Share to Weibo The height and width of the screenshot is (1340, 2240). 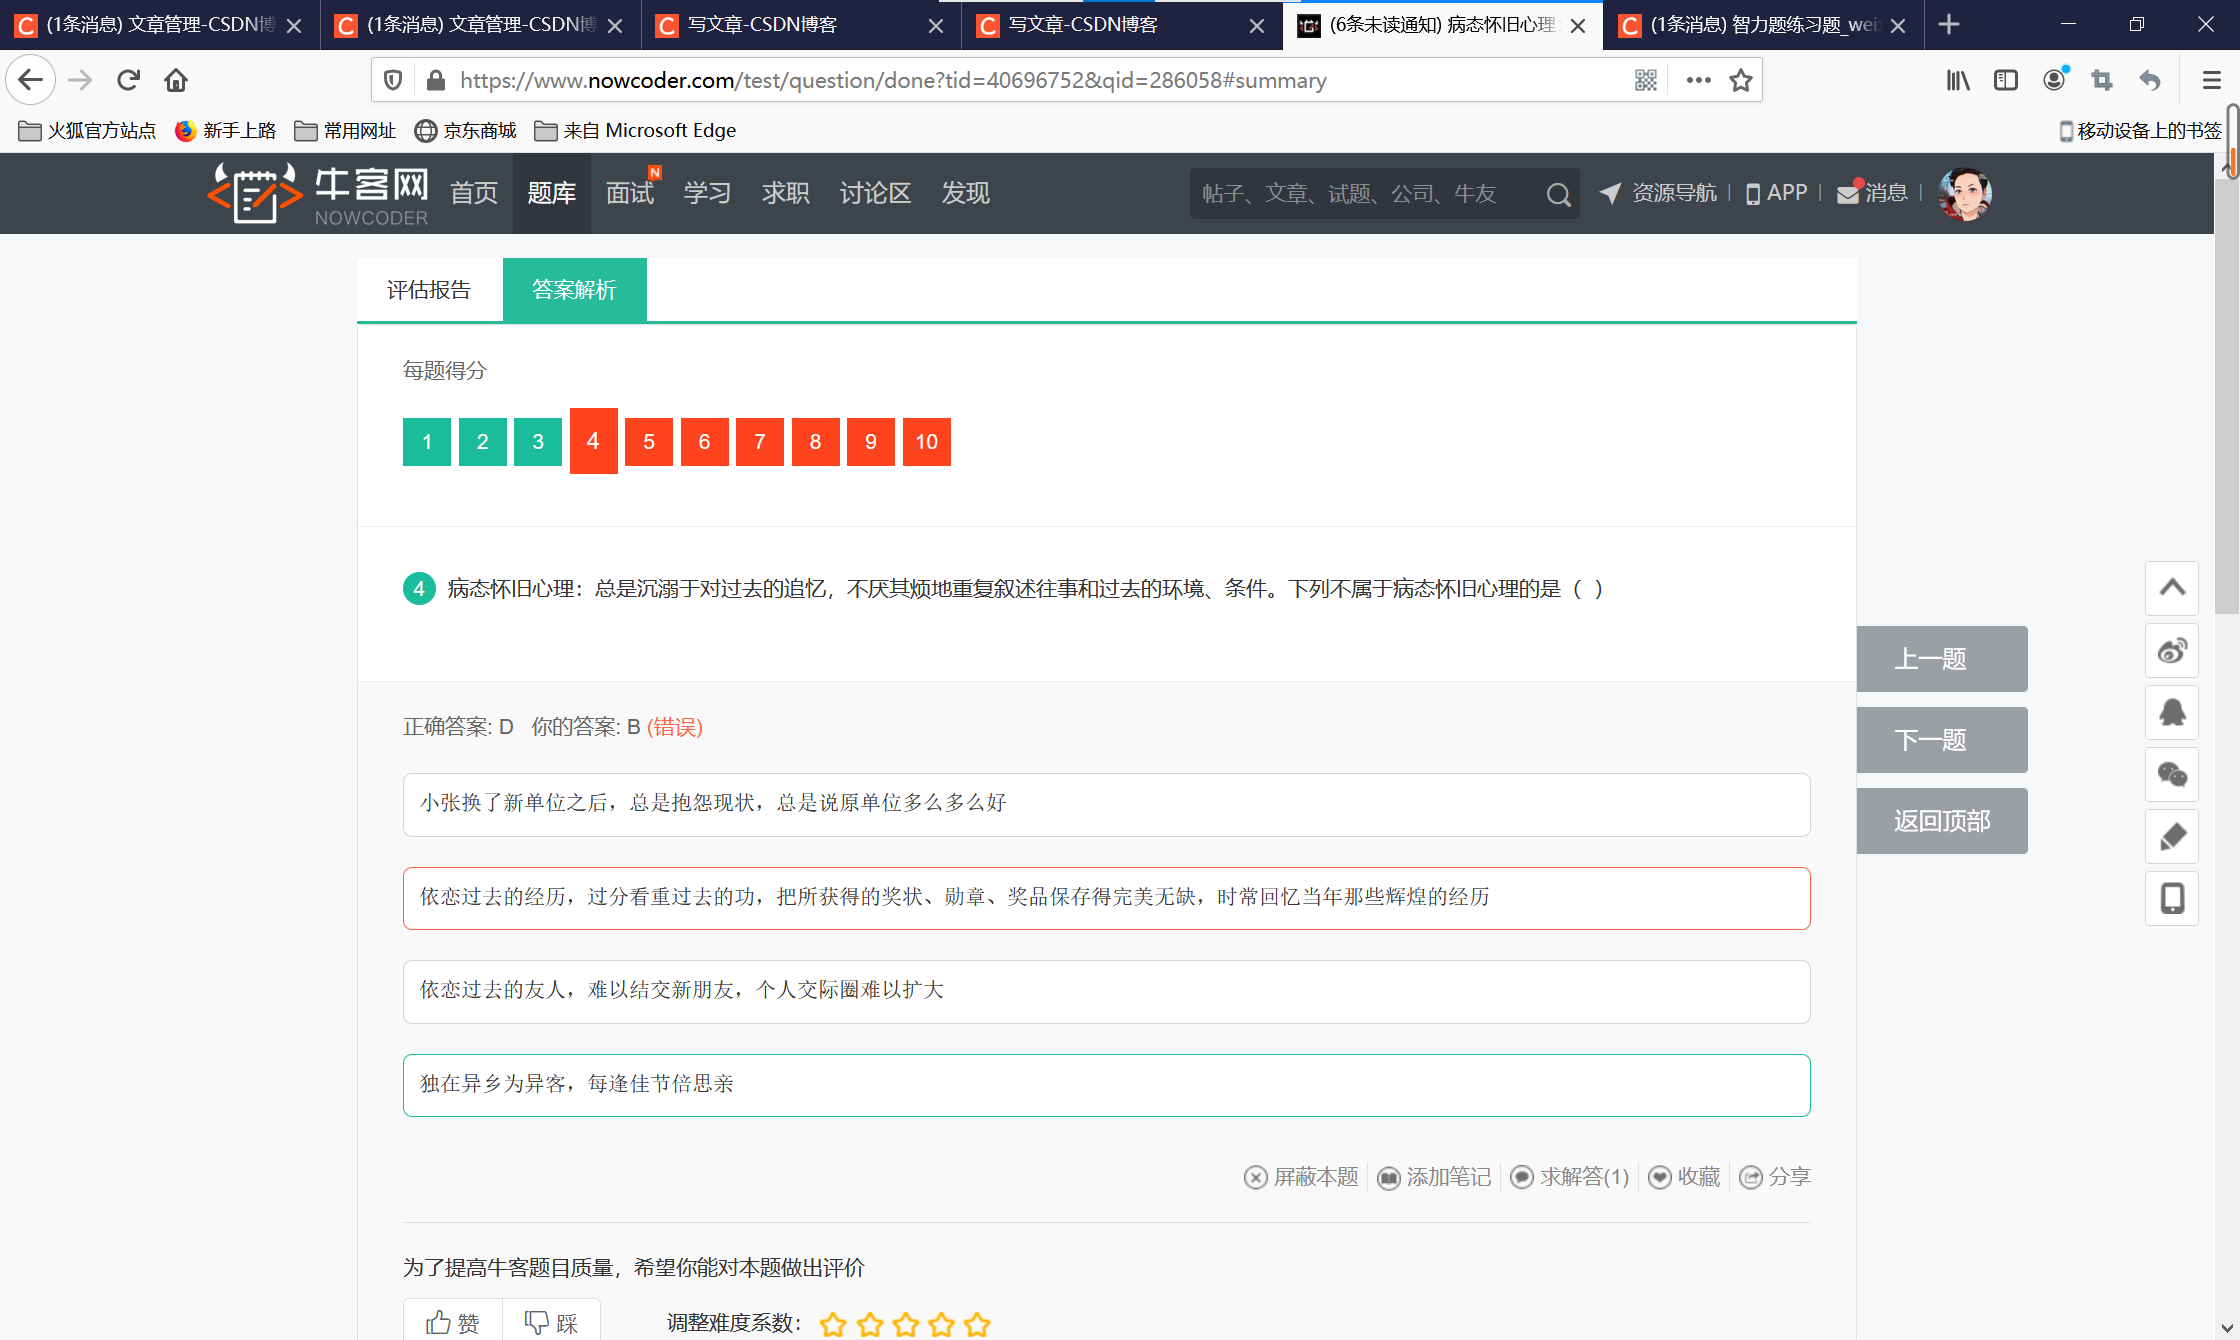2172,651
